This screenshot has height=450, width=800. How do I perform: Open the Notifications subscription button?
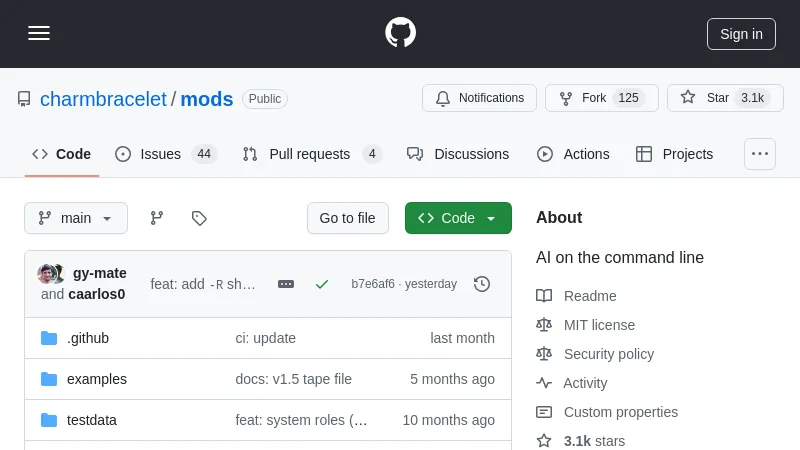pyautogui.click(x=479, y=98)
